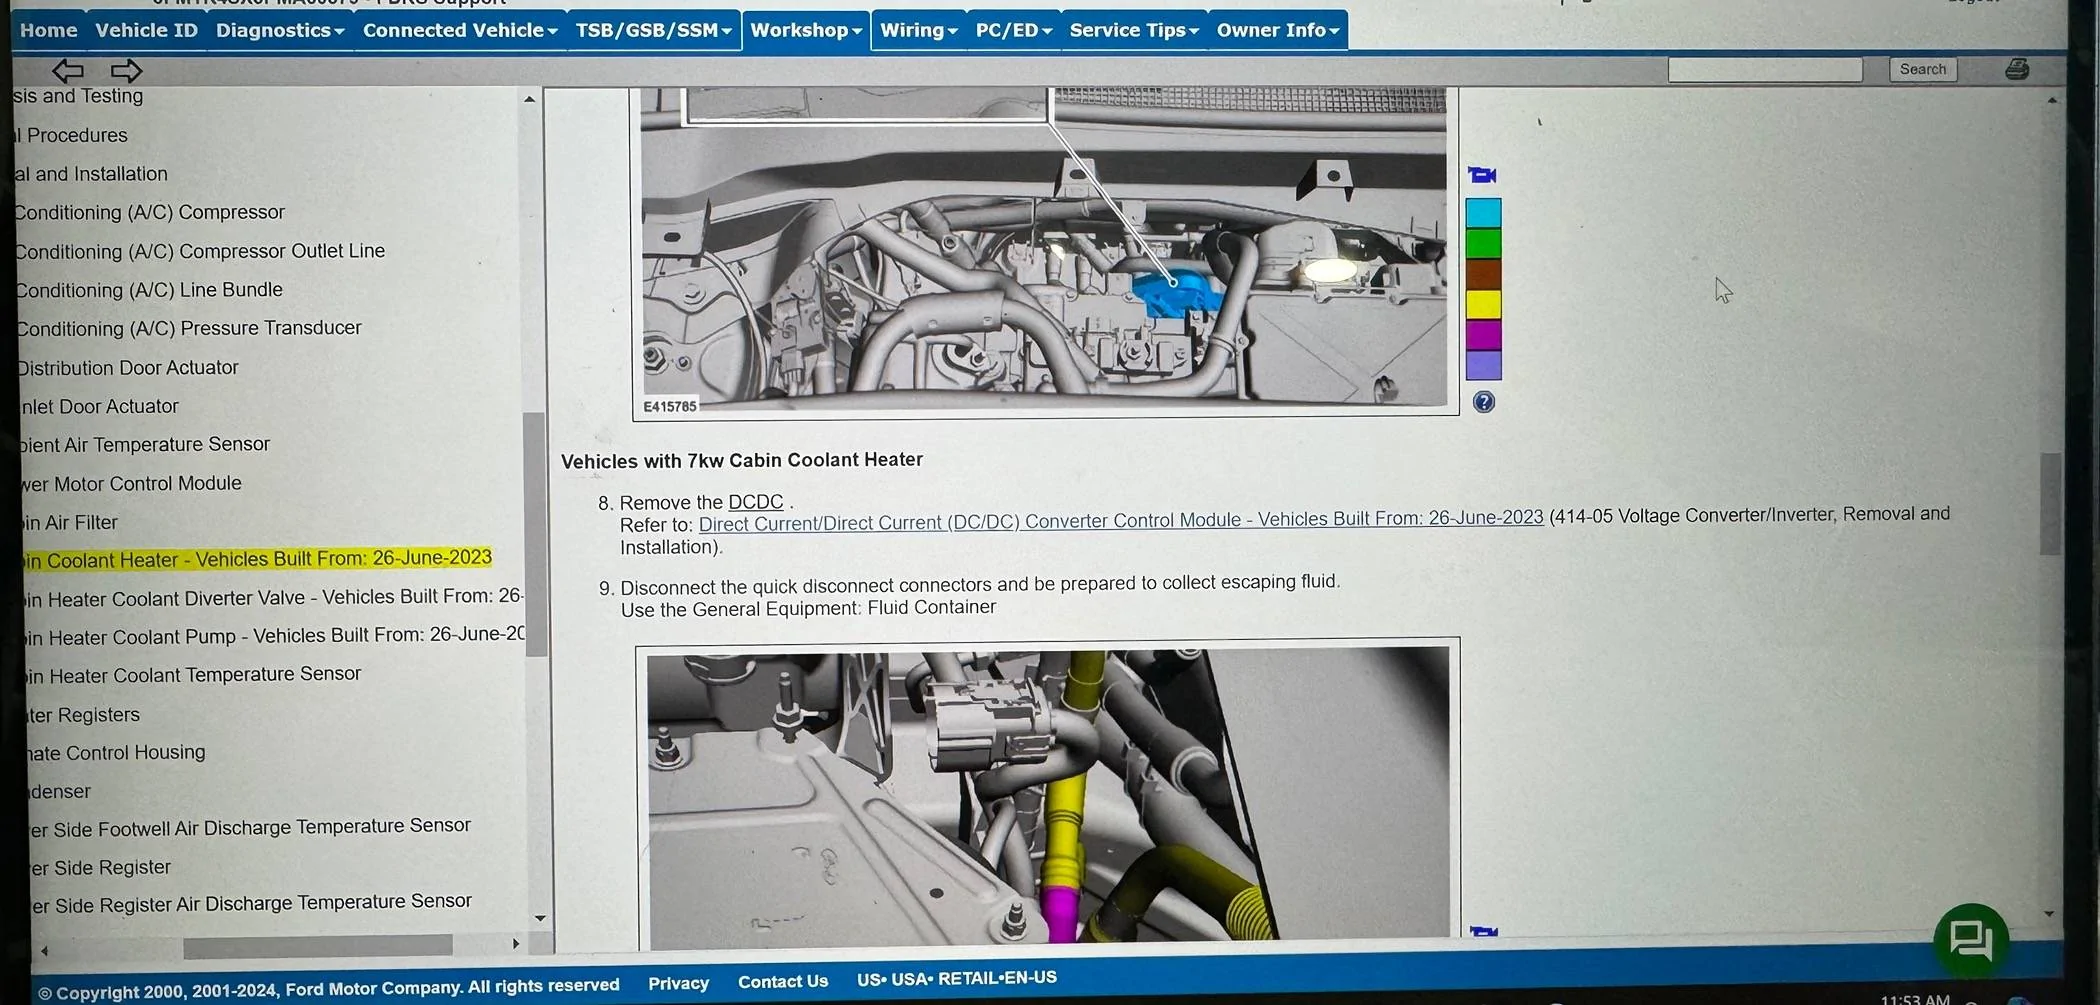Click the Search button
This screenshot has height=1005, width=2100.
1923,69
